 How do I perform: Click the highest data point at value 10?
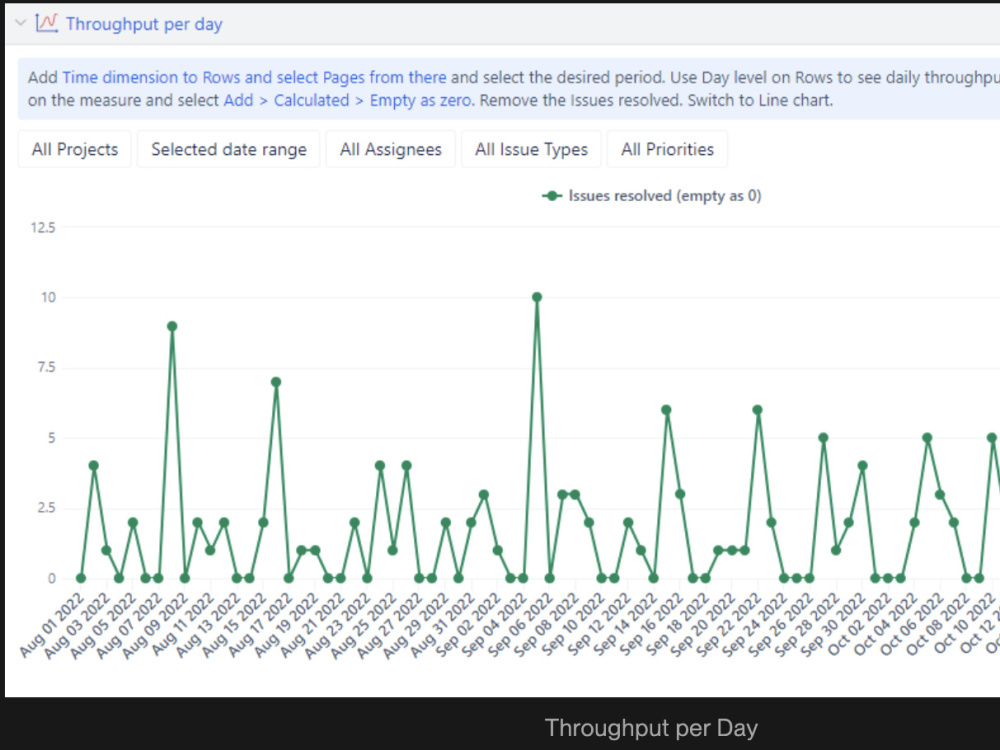[537, 297]
